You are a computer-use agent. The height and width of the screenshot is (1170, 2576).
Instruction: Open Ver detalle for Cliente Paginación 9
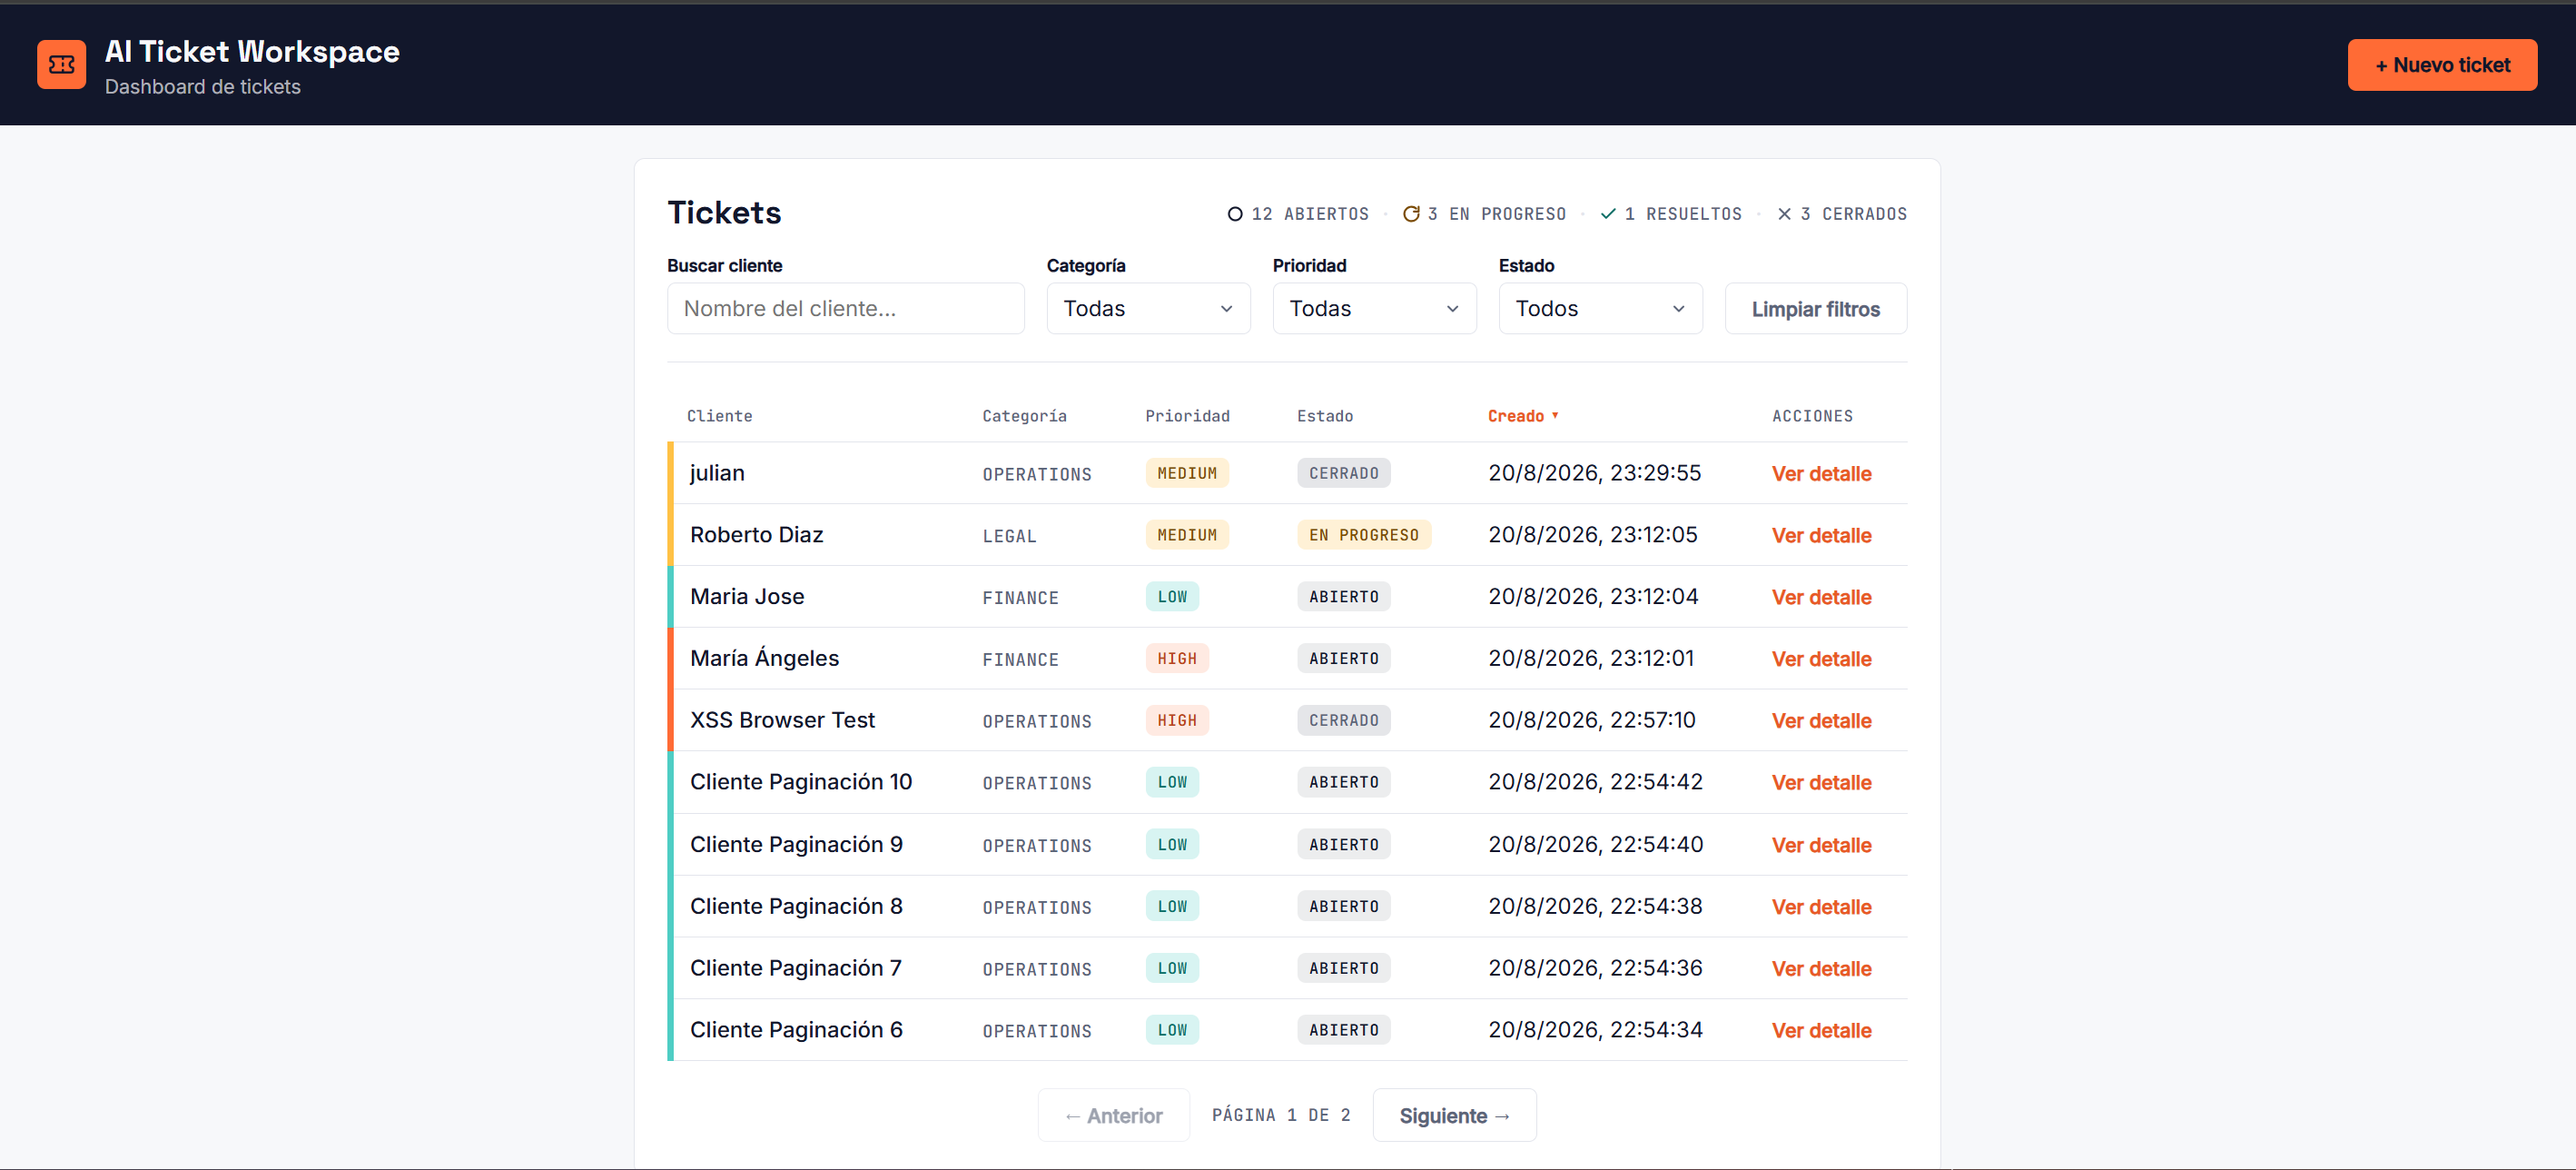[1821, 846]
